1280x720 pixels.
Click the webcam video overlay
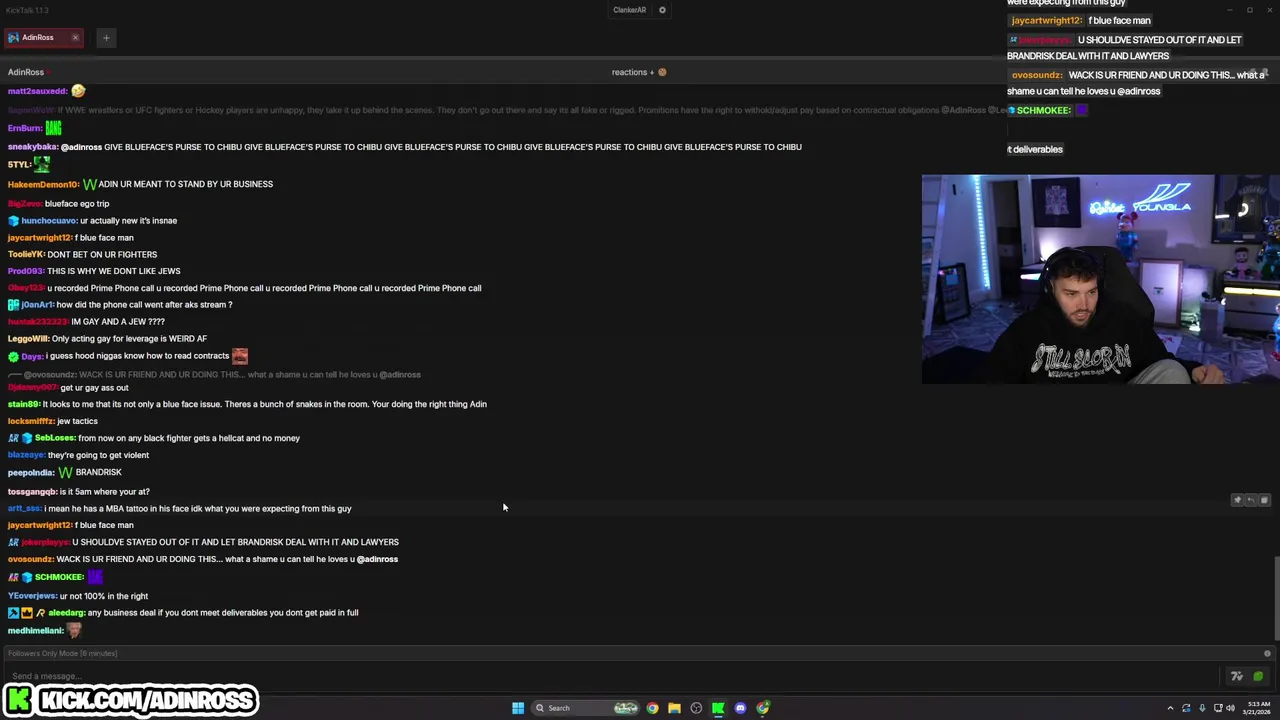tap(1100, 279)
